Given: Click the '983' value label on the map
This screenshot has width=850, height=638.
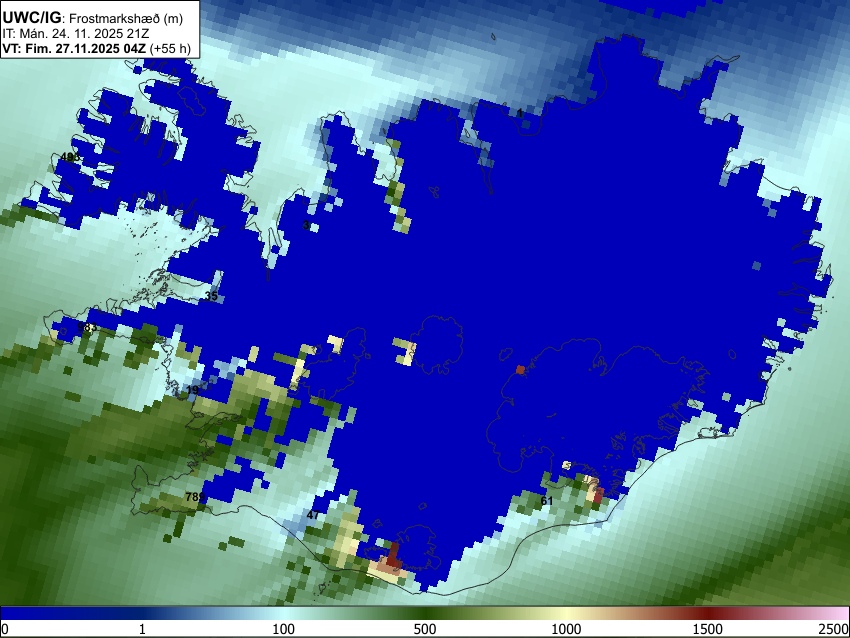Looking at the screenshot, I should [88, 327].
